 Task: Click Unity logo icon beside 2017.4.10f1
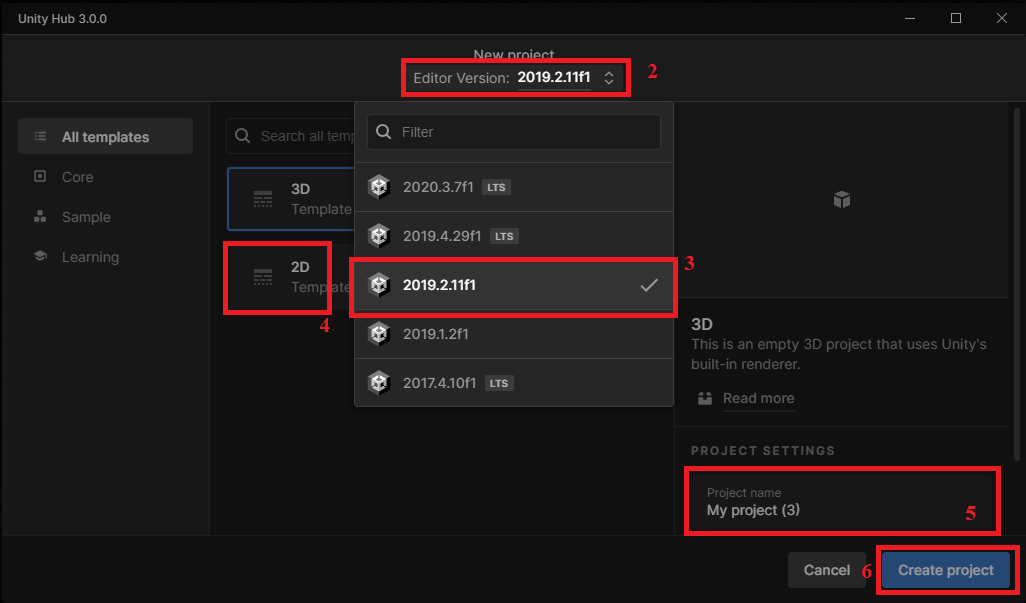pos(379,383)
